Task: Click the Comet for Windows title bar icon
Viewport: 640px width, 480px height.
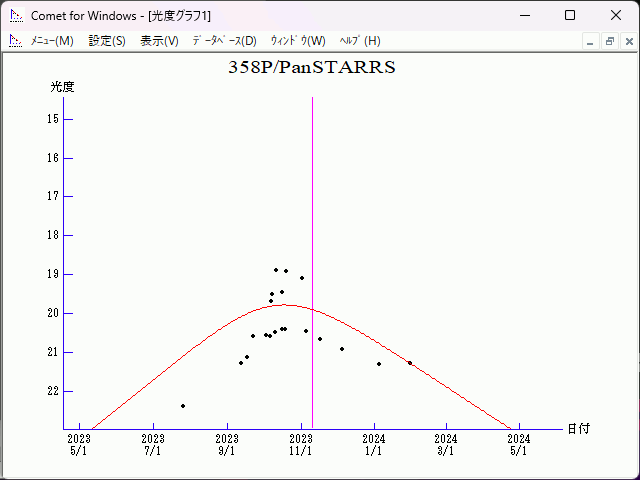Action: 15,15
